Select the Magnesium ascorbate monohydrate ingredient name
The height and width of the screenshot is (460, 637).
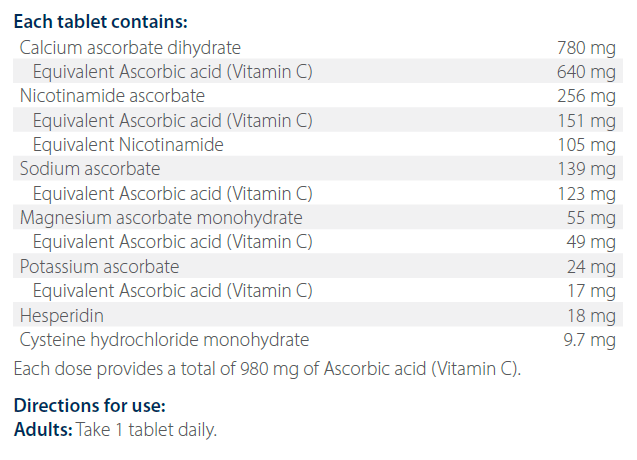click(161, 217)
